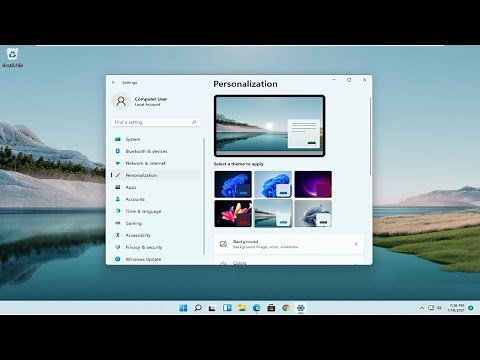Open network status in system tray
The width and height of the screenshot is (480, 360).
(x=431, y=308)
